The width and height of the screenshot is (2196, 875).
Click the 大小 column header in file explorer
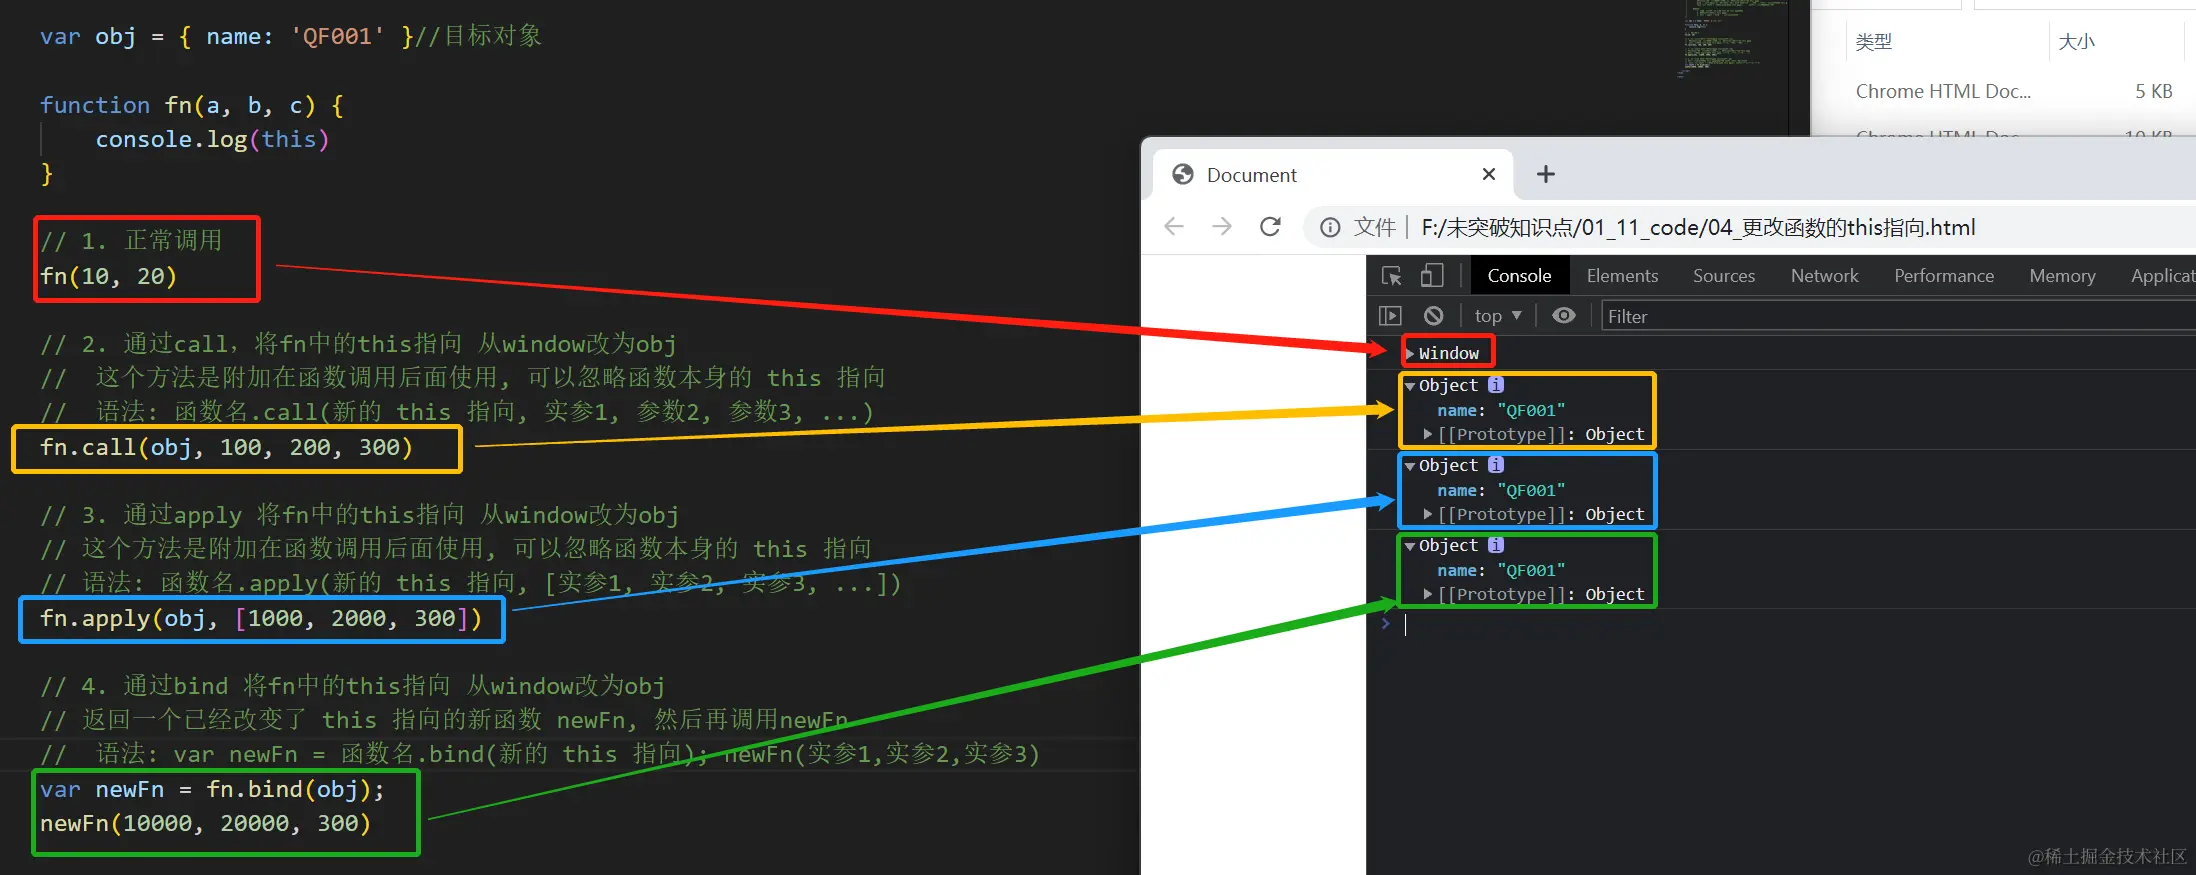2077,41
